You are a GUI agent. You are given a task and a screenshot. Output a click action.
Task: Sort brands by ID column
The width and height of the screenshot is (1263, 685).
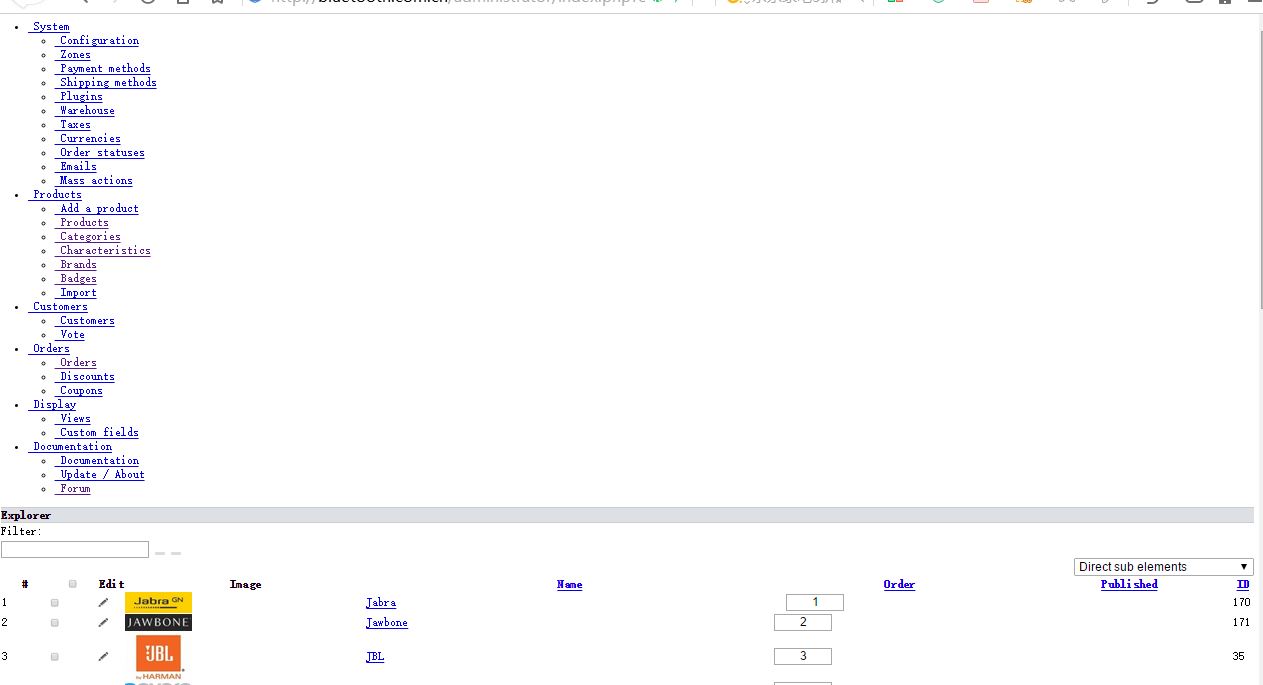[x=1243, y=584]
